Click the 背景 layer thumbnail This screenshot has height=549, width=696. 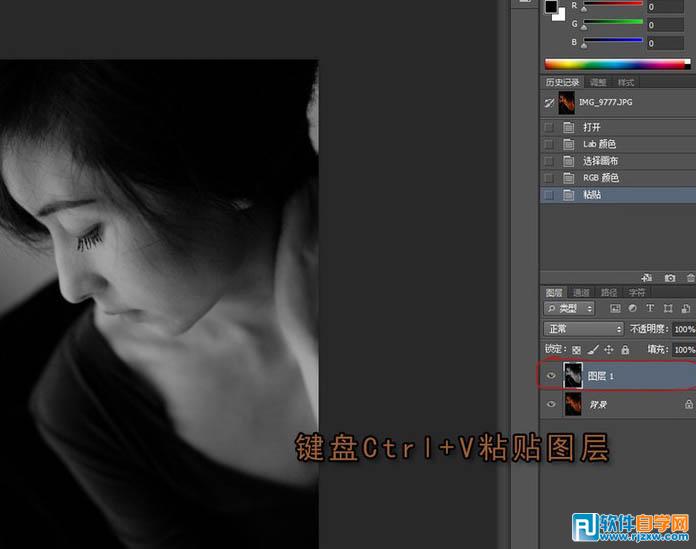pyautogui.click(x=573, y=404)
